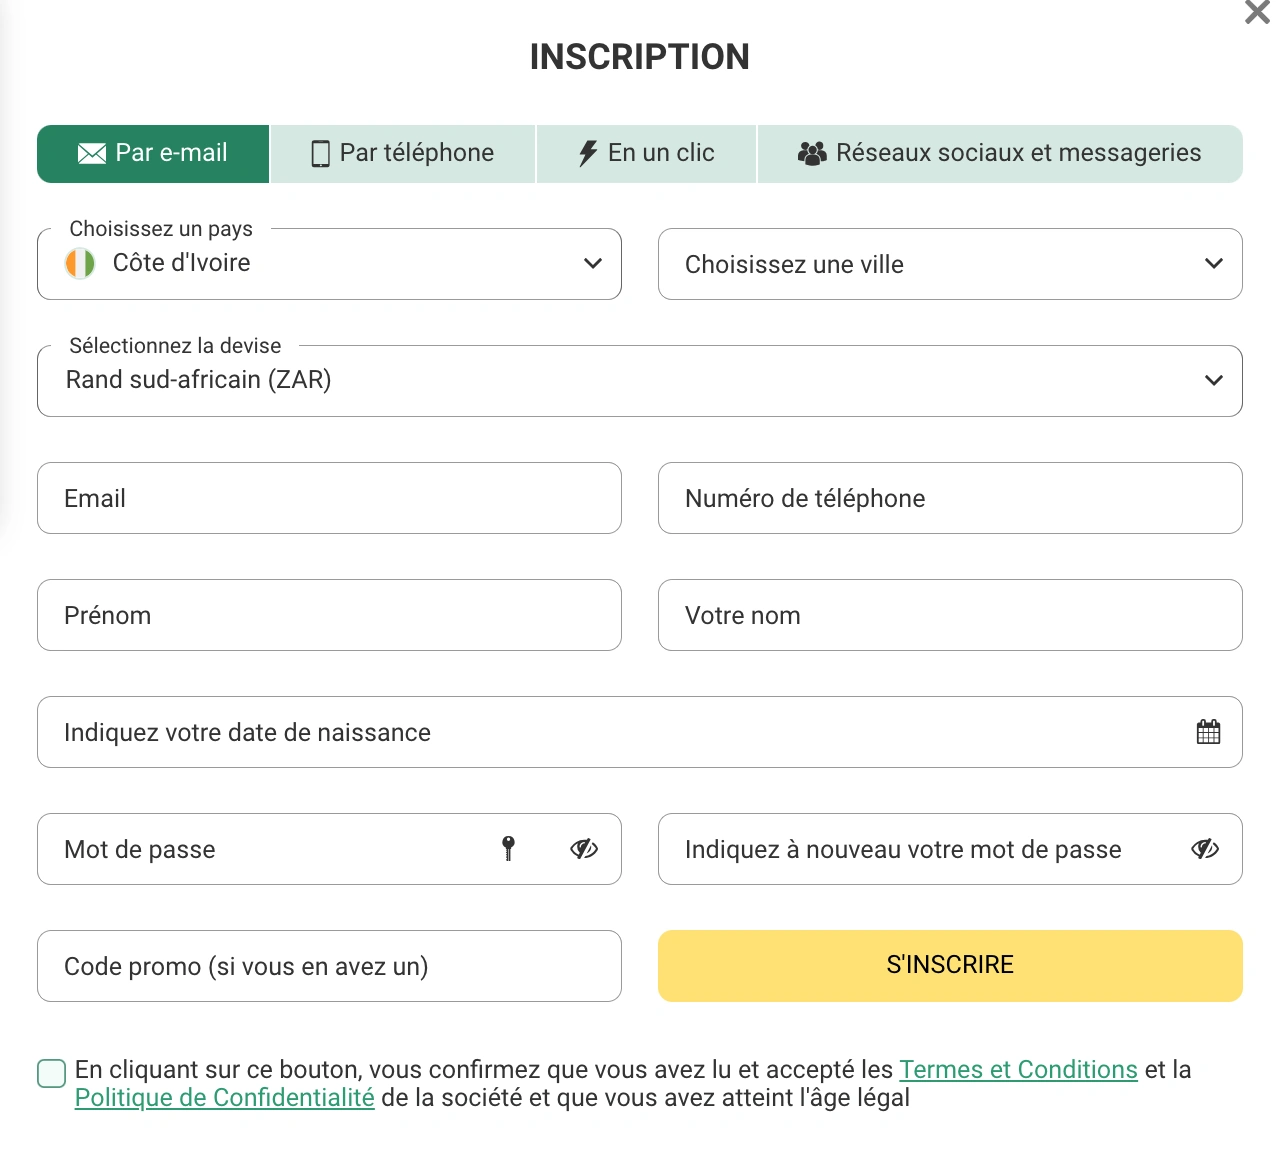Viewport: 1276px width, 1168px height.
Task: Click the key icon password generator
Action: (x=508, y=848)
